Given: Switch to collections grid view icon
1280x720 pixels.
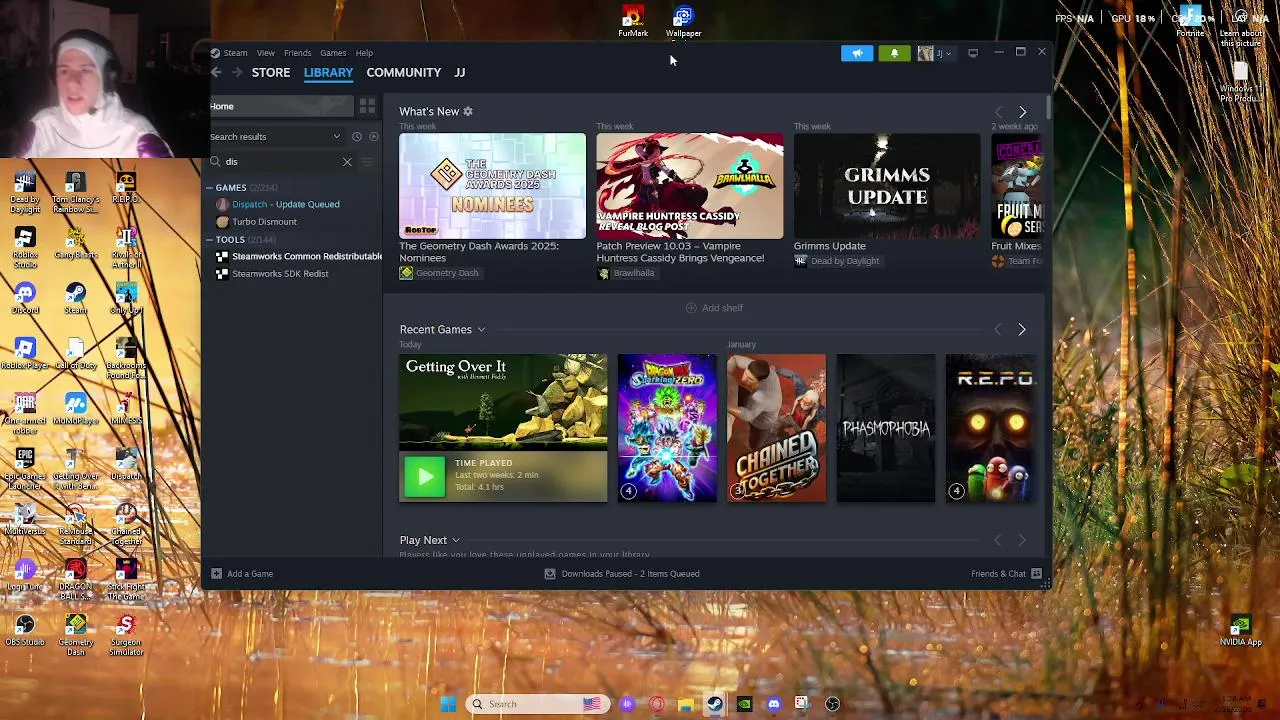Looking at the screenshot, I should [367, 106].
